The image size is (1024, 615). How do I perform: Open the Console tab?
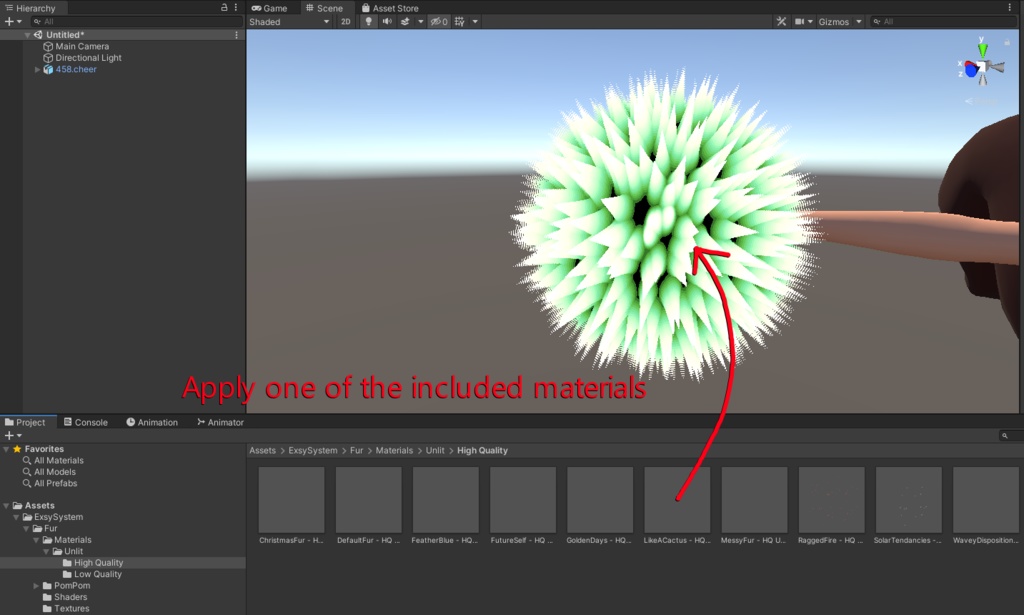(x=86, y=422)
